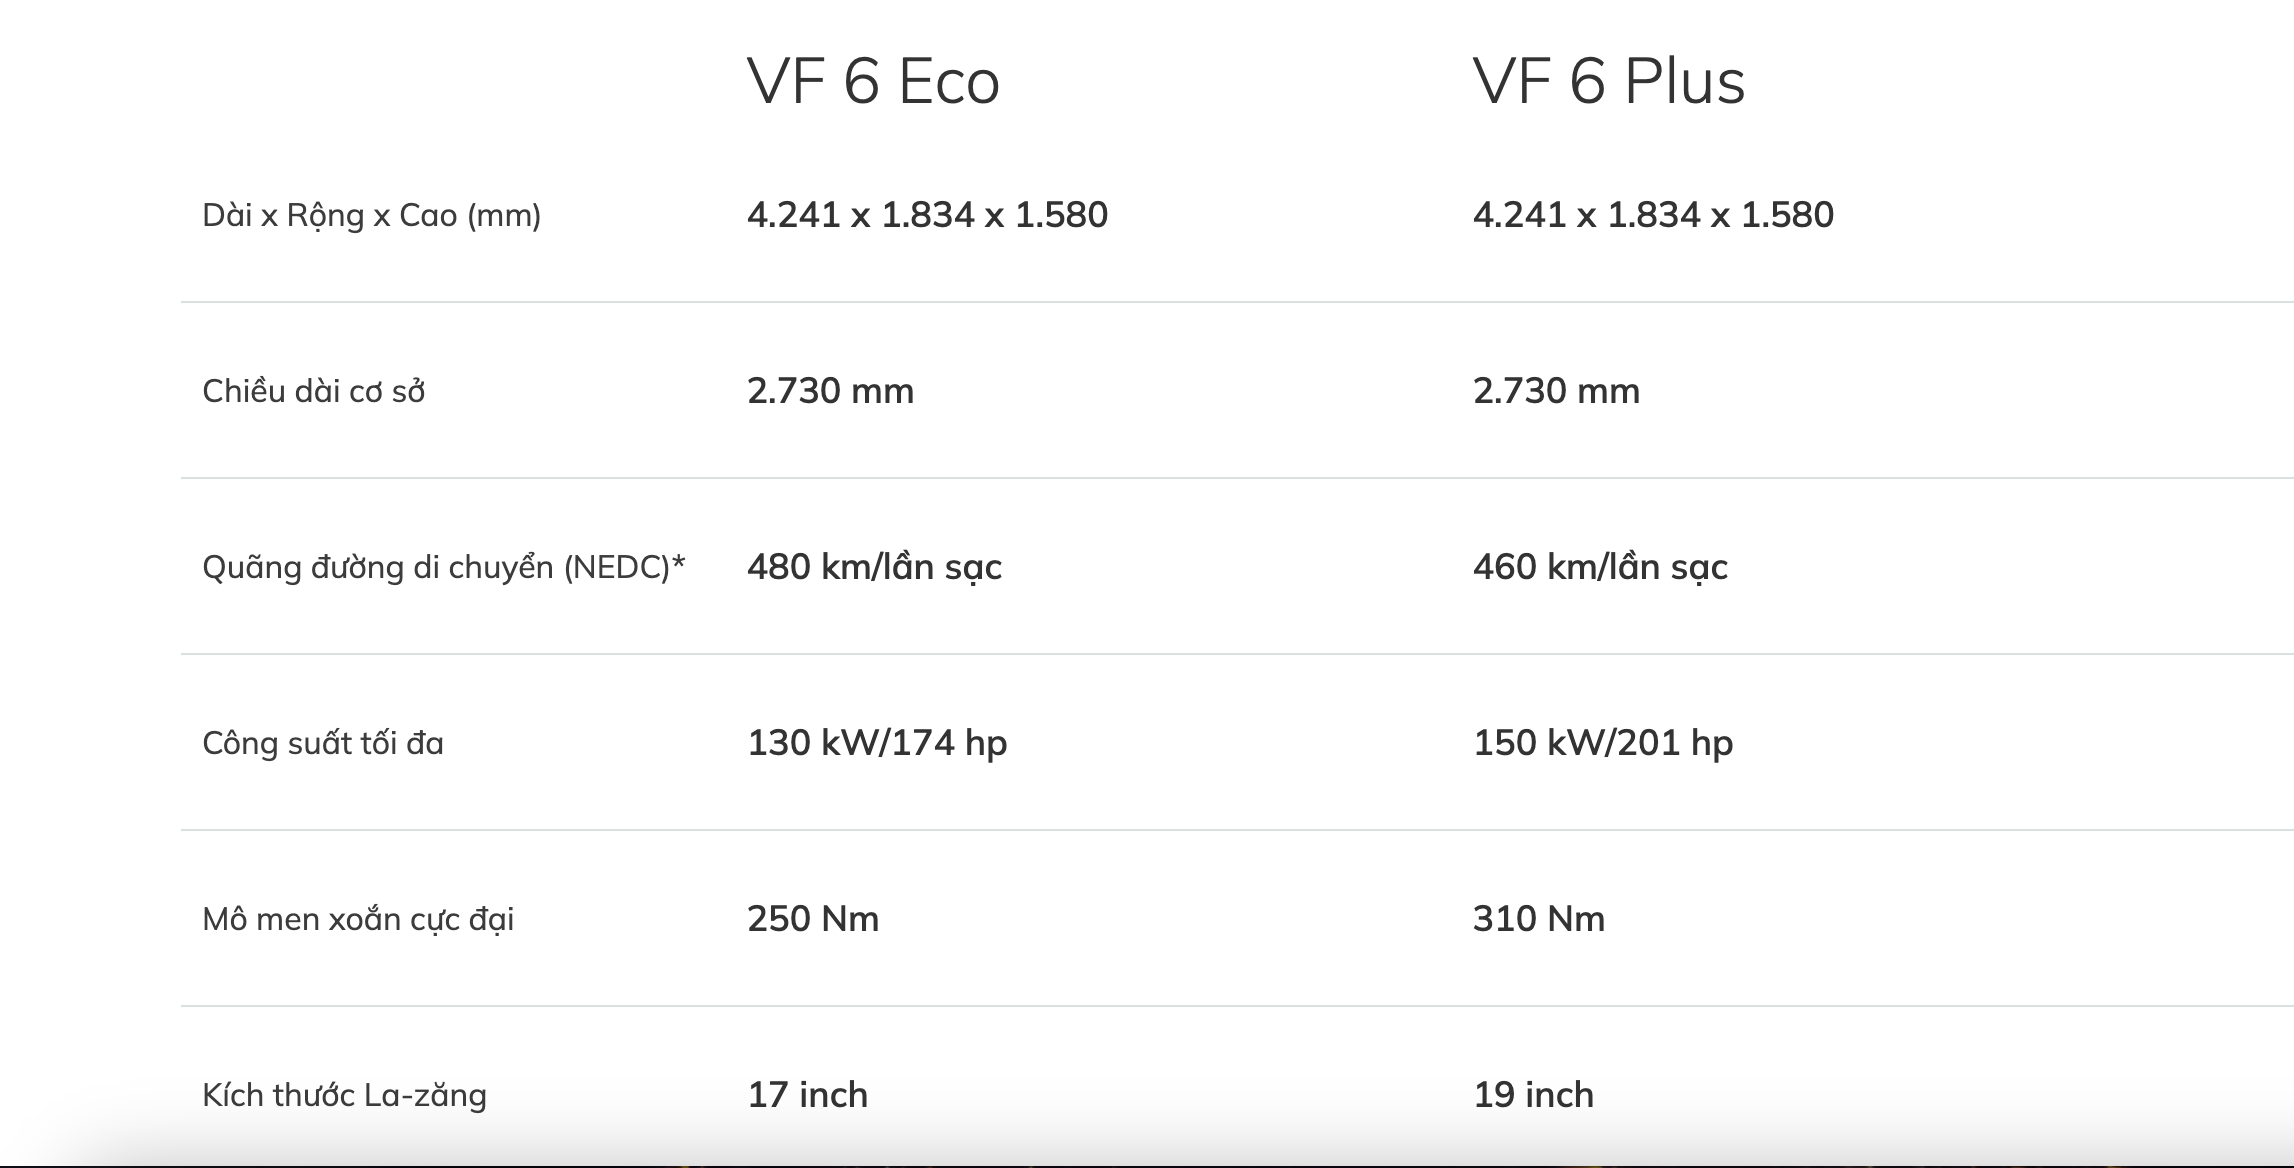2294x1168 pixels.
Task: Click the VF 6 Eco column heading
Action: [x=873, y=81]
